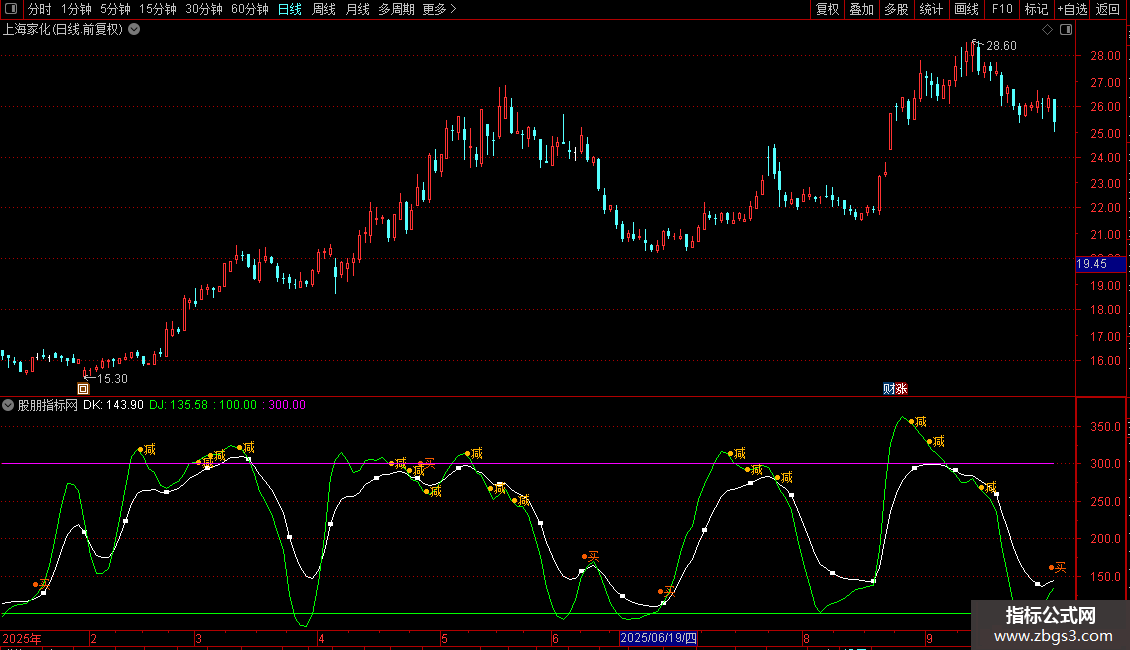Click the 2025/06/19 date marker on timeline
Image resolution: width=1130 pixels, height=650 pixels.
(657, 638)
